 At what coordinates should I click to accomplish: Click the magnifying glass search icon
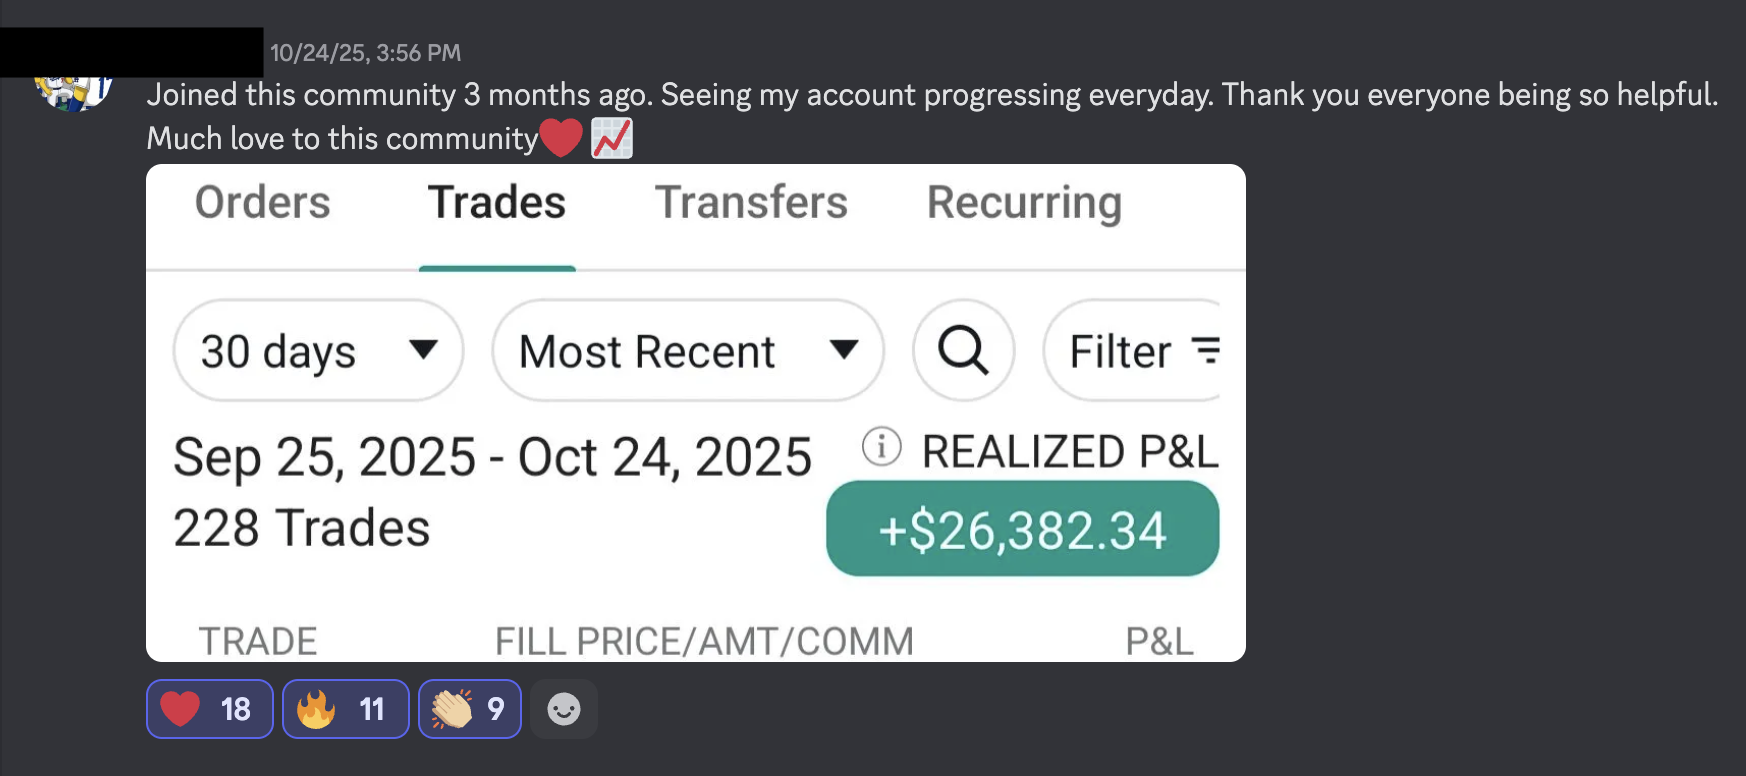click(963, 350)
